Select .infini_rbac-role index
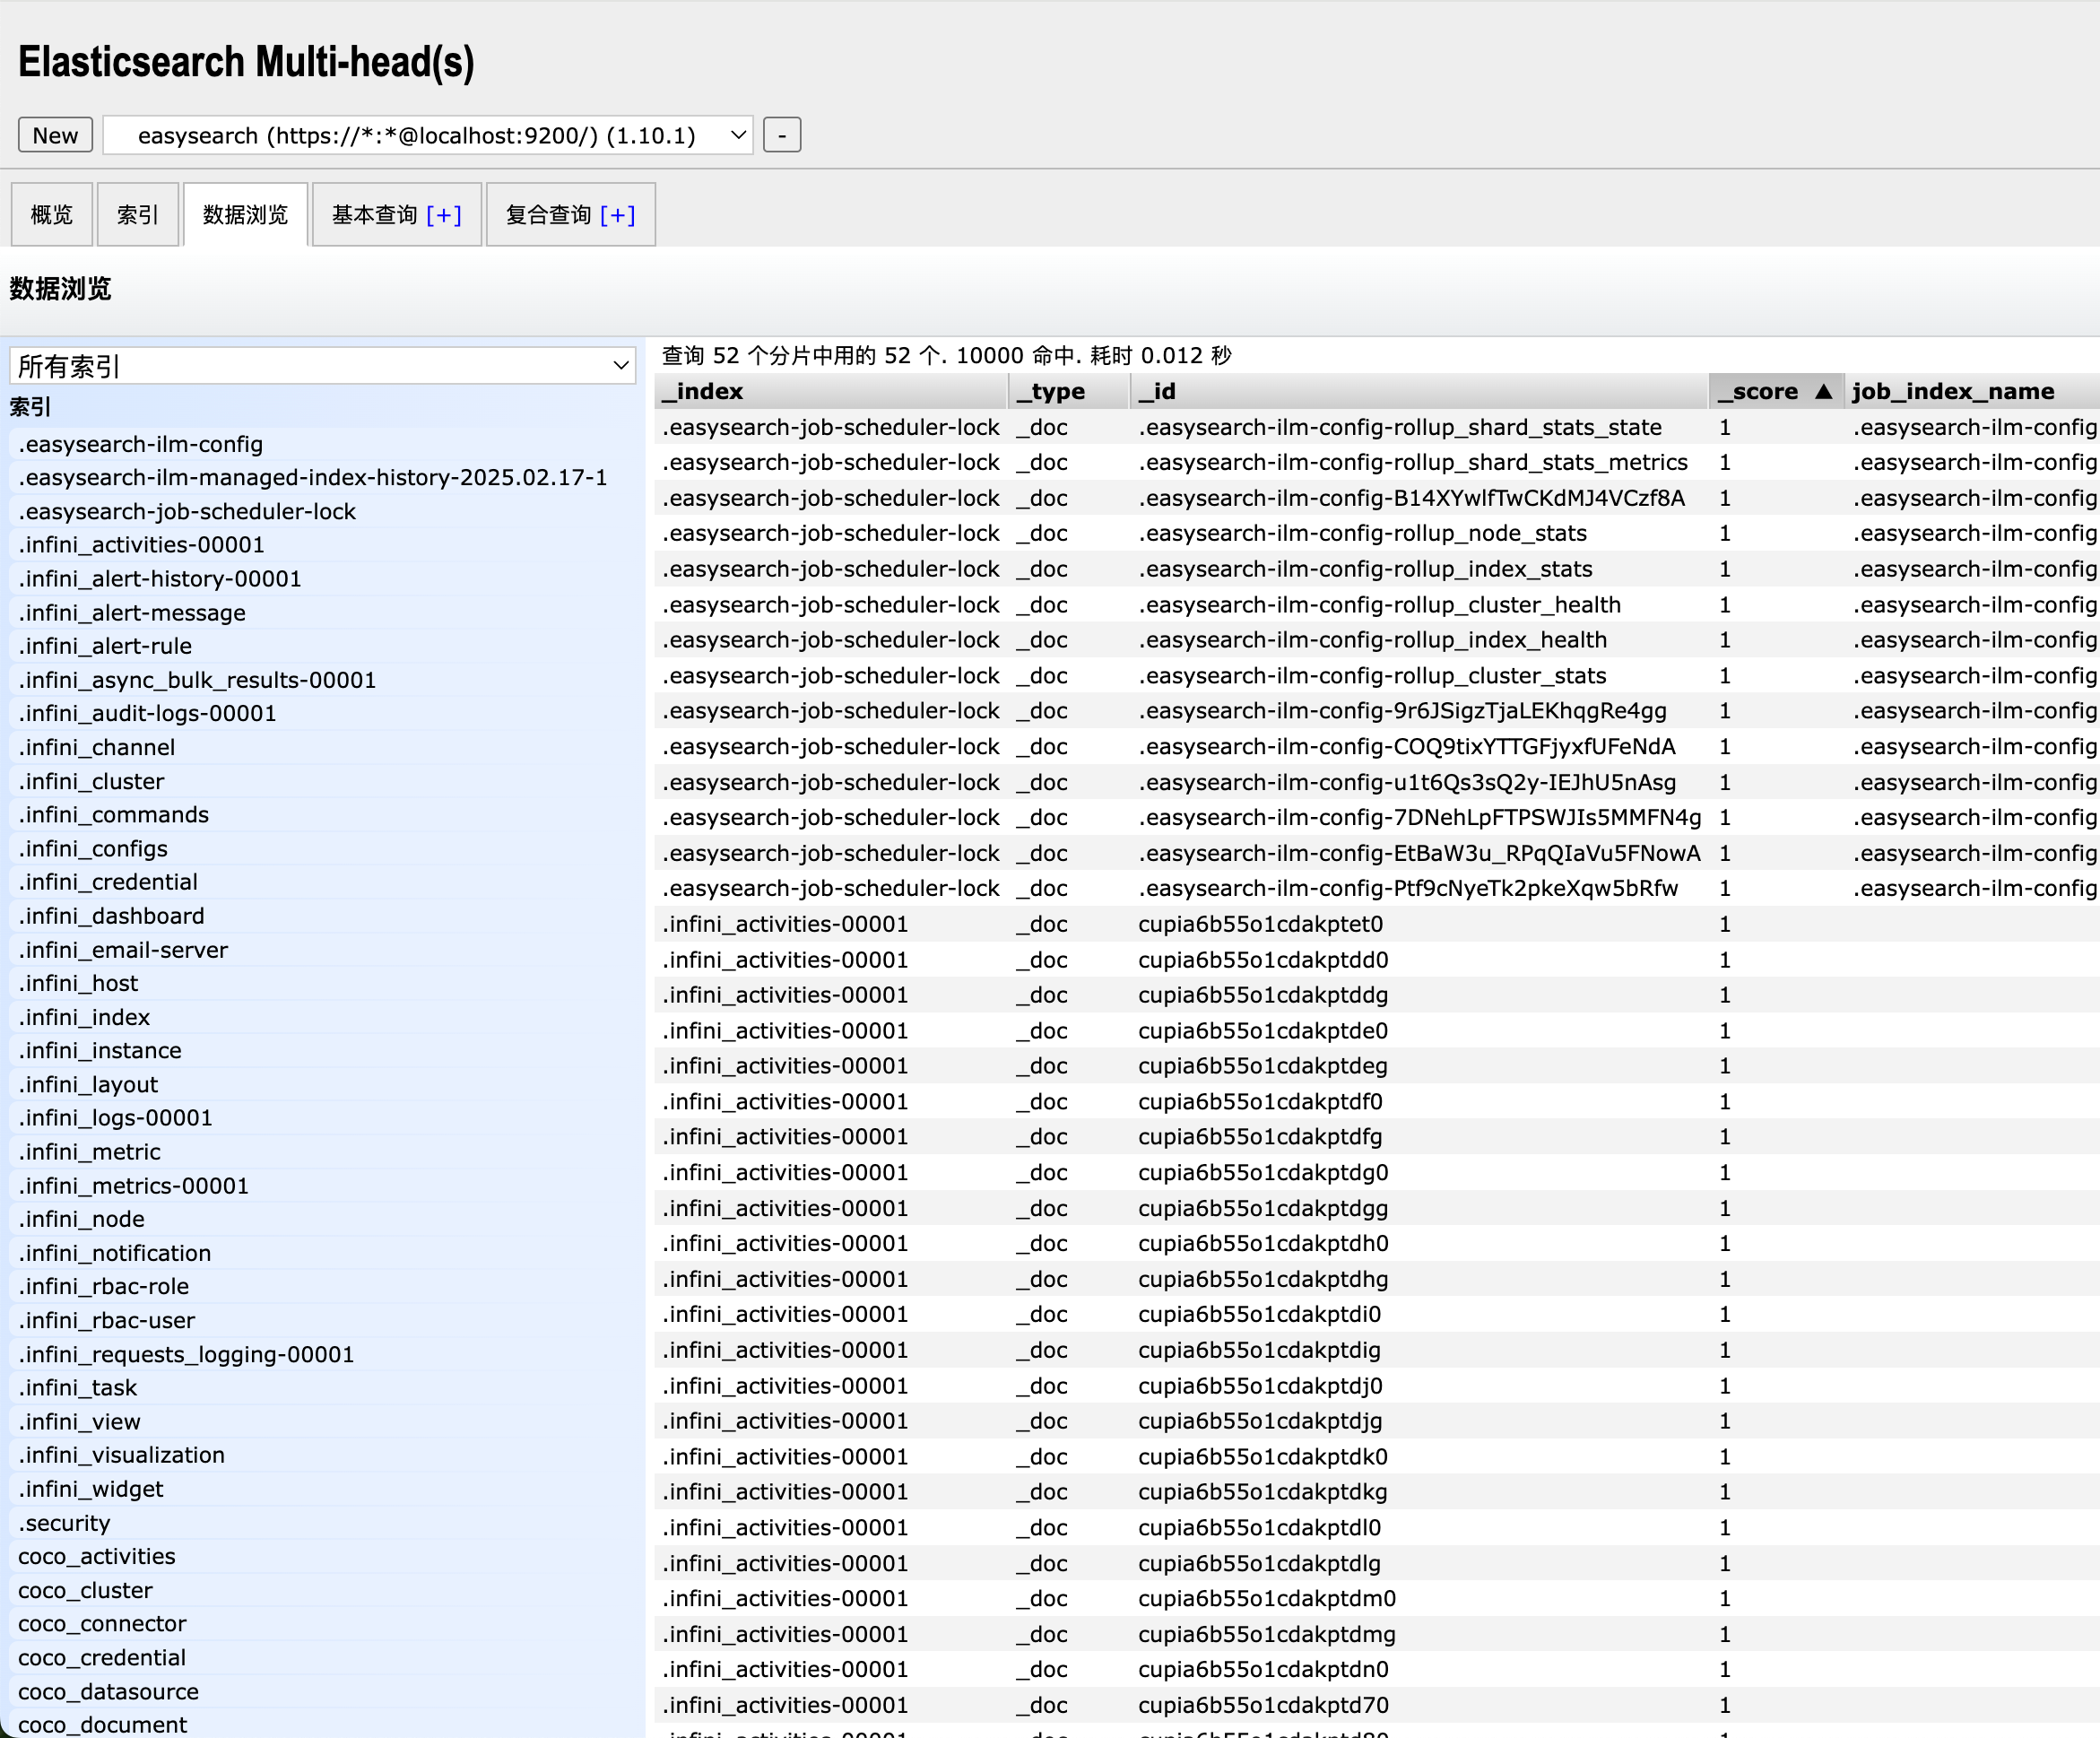Screen dimensions: 2100x1738 322,1286
